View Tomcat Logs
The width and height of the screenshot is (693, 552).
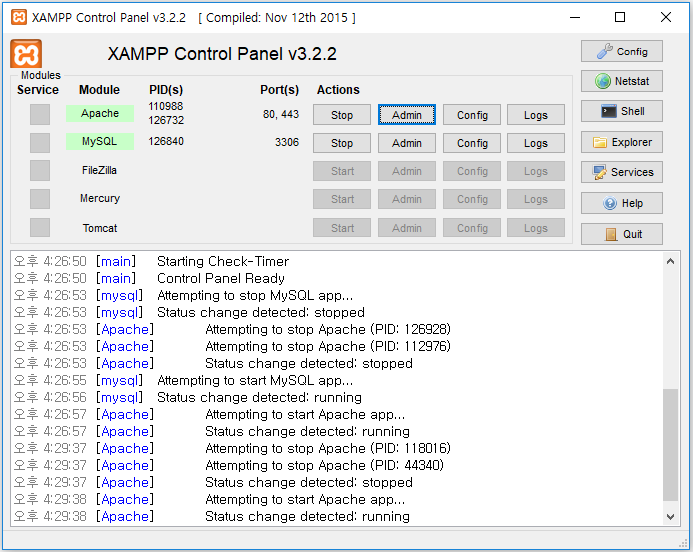tap(536, 228)
